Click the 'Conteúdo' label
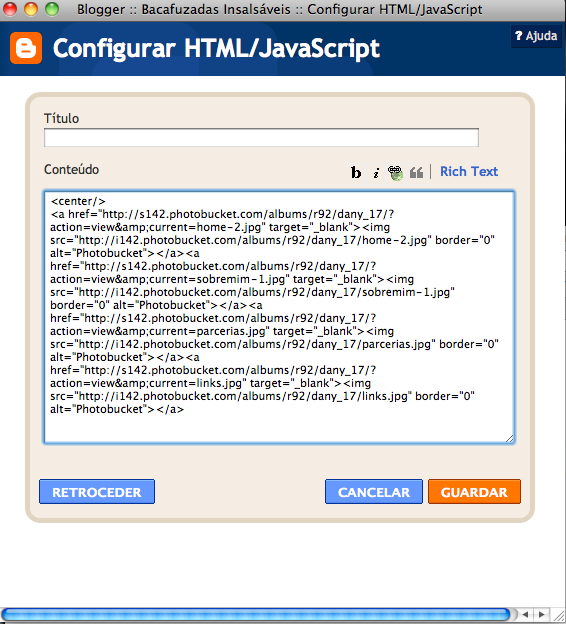The image size is (566, 624). [x=71, y=170]
